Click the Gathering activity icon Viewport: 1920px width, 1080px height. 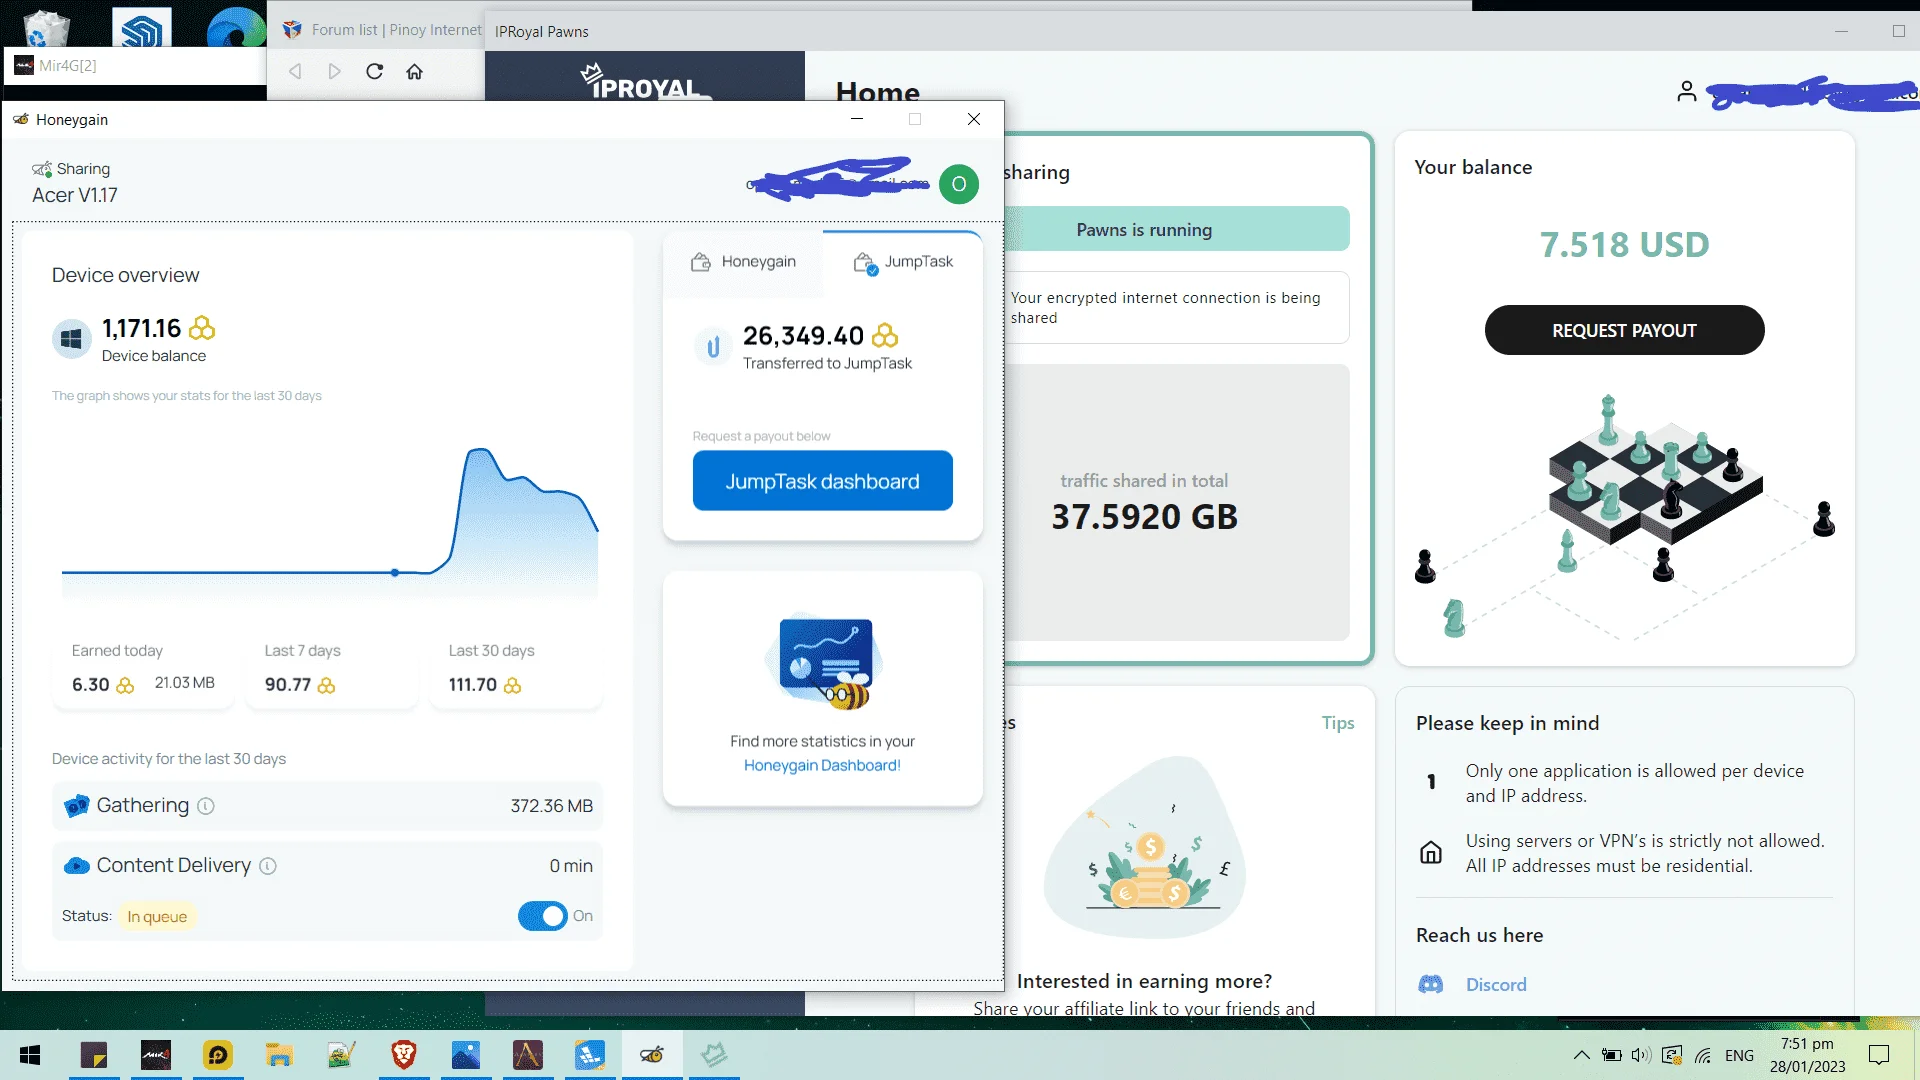[76, 806]
